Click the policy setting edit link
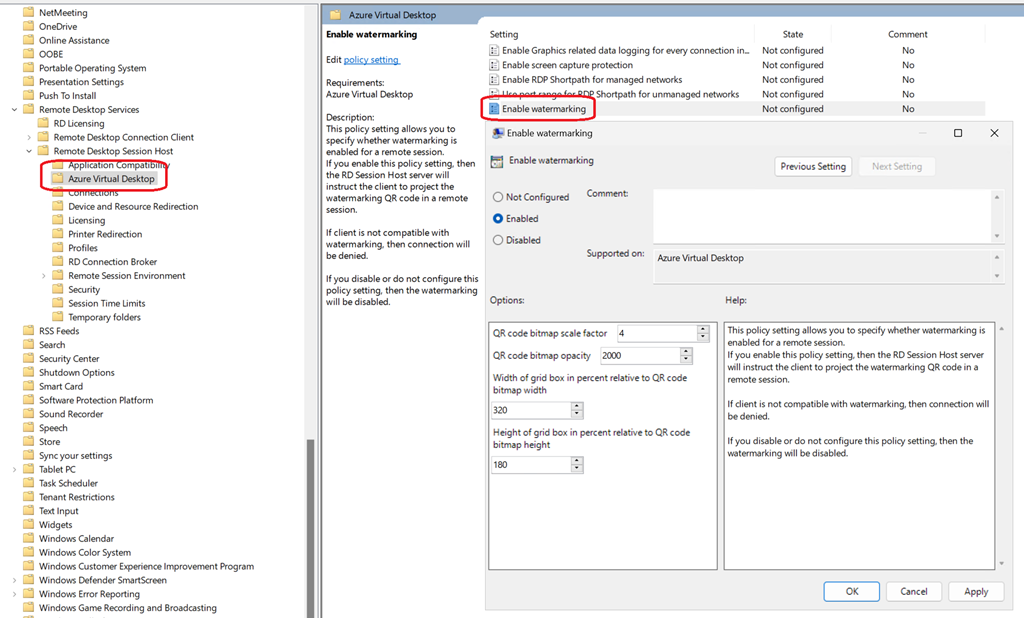This screenshot has width=1024, height=618. pyautogui.click(x=372, y=59)
